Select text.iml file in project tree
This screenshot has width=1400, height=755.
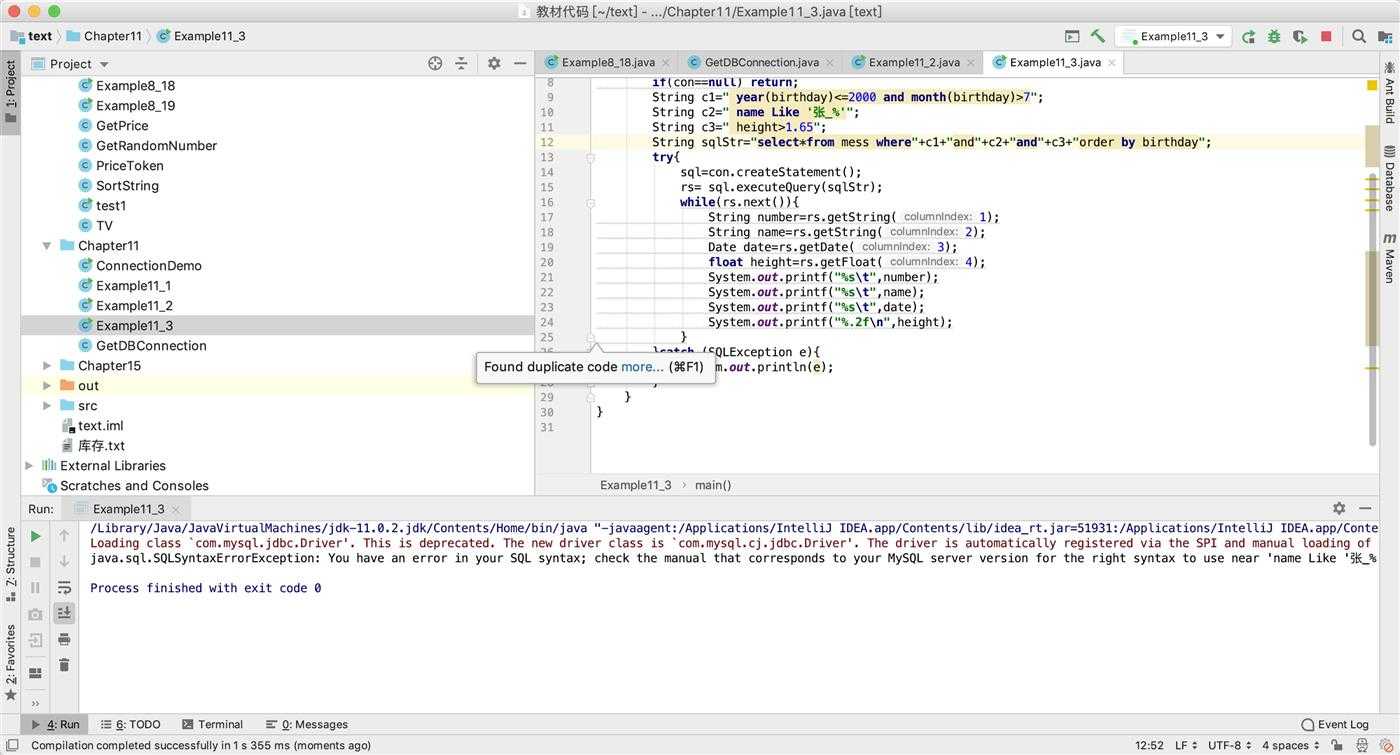click(100, 425)
